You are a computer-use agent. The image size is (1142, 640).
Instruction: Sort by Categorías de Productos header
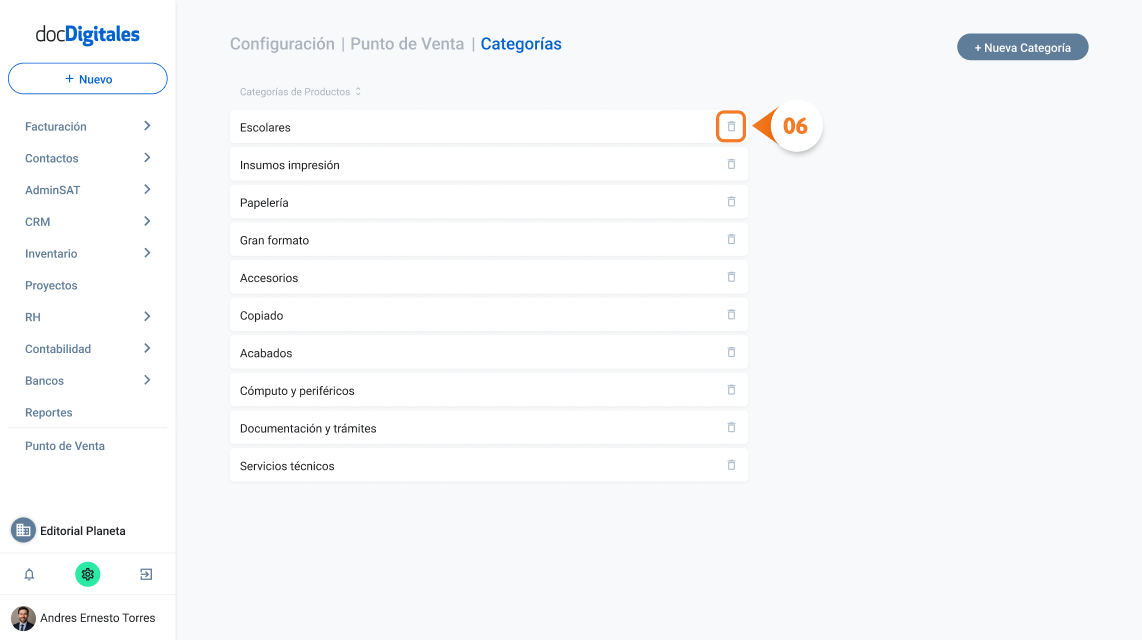pyautogui.click(x=300, y=92)
